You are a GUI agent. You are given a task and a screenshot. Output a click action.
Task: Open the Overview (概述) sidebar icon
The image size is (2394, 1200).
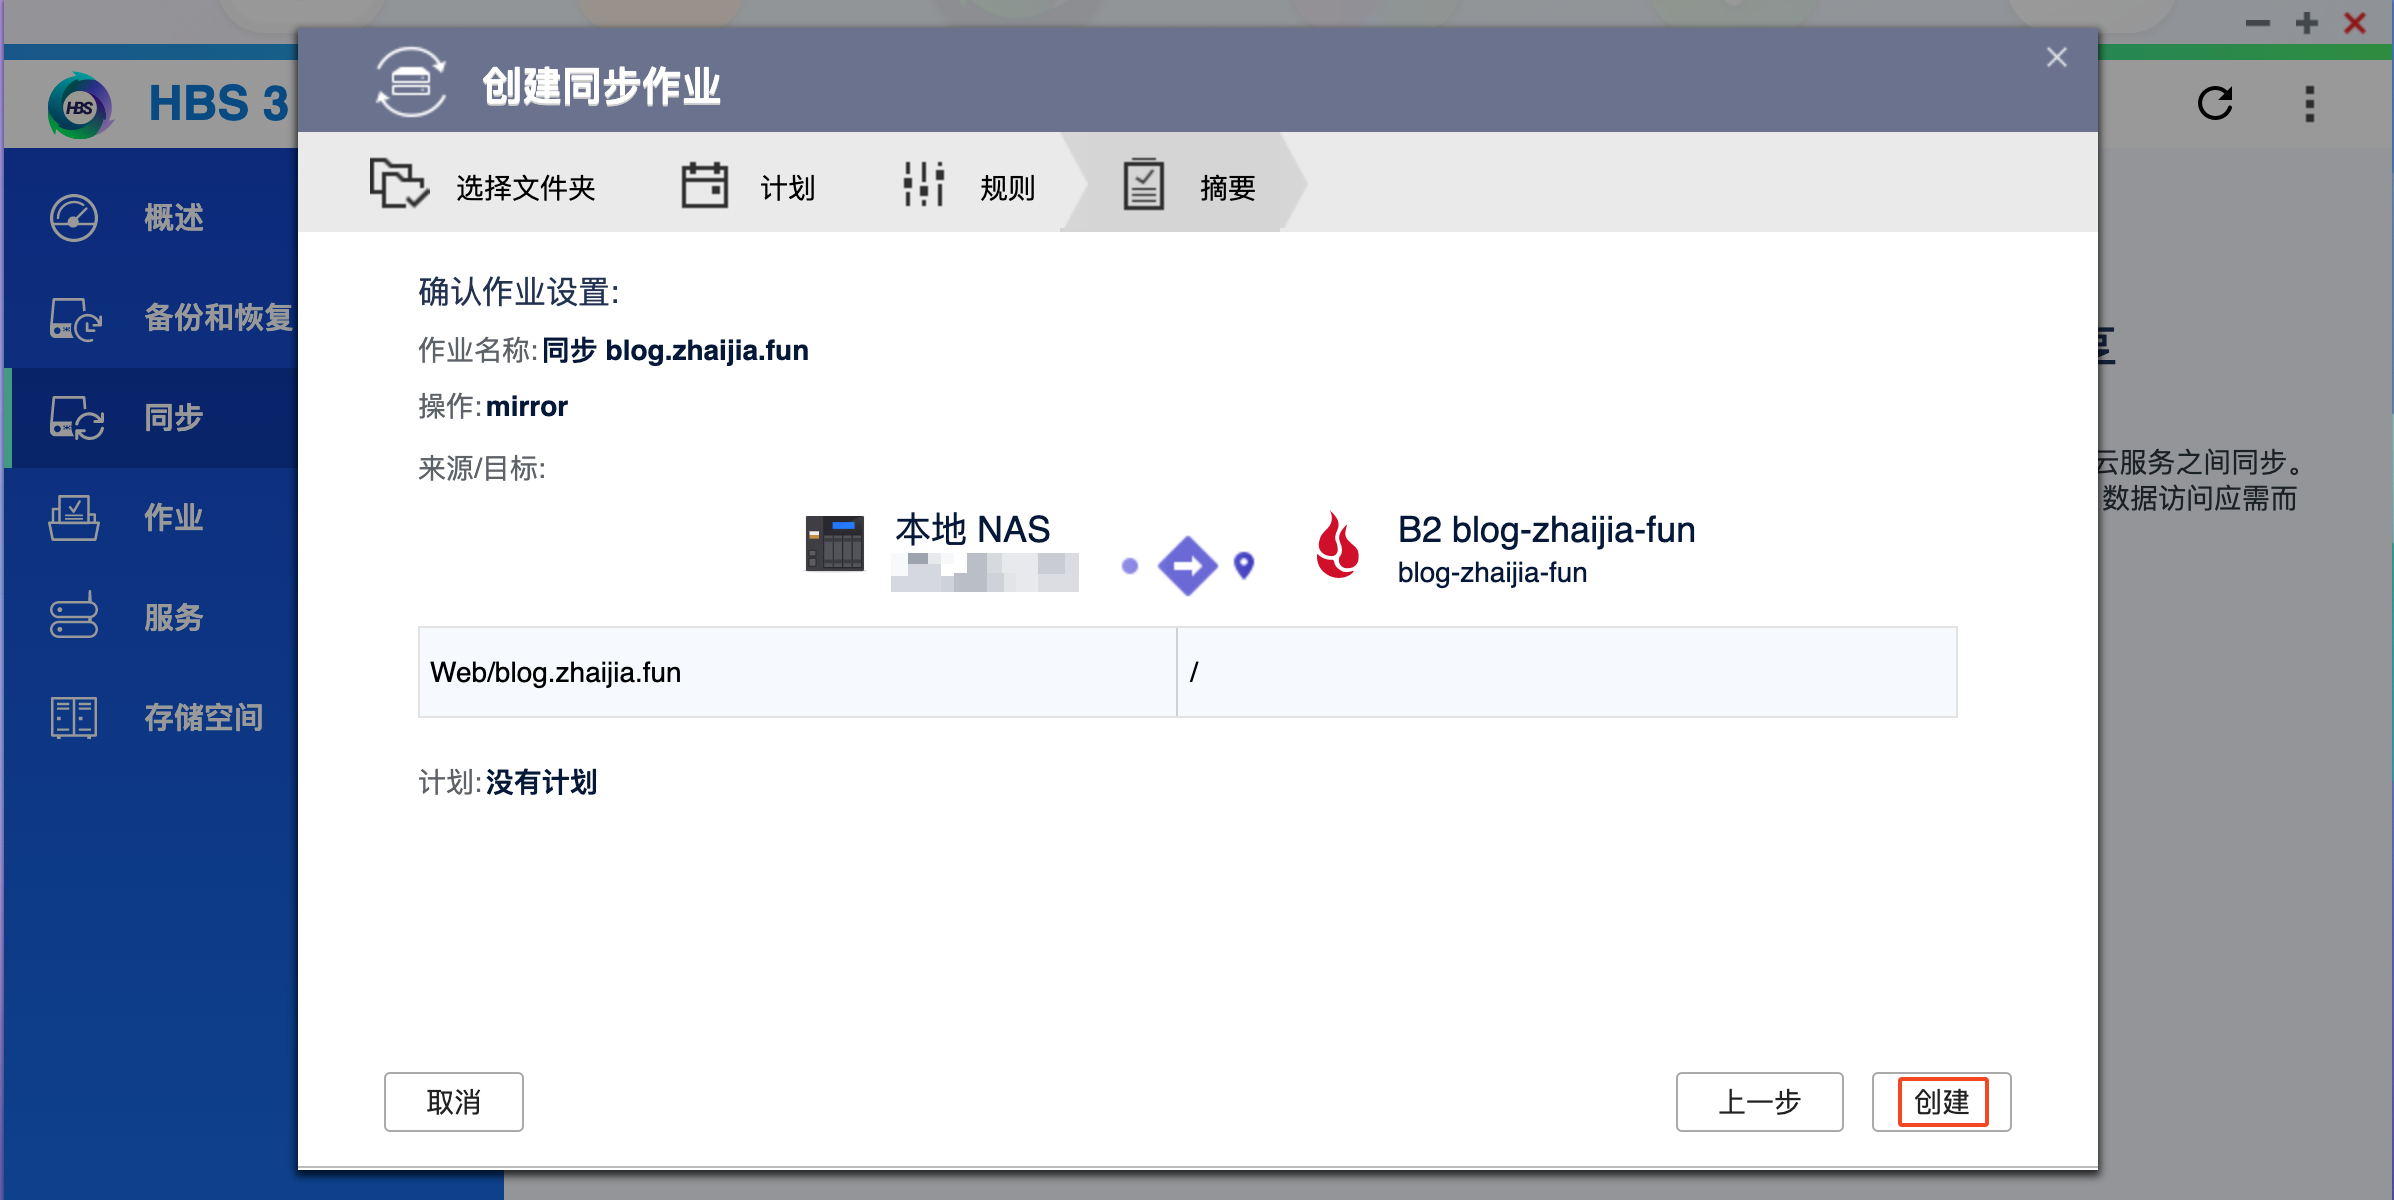click(x=74, y=218)
